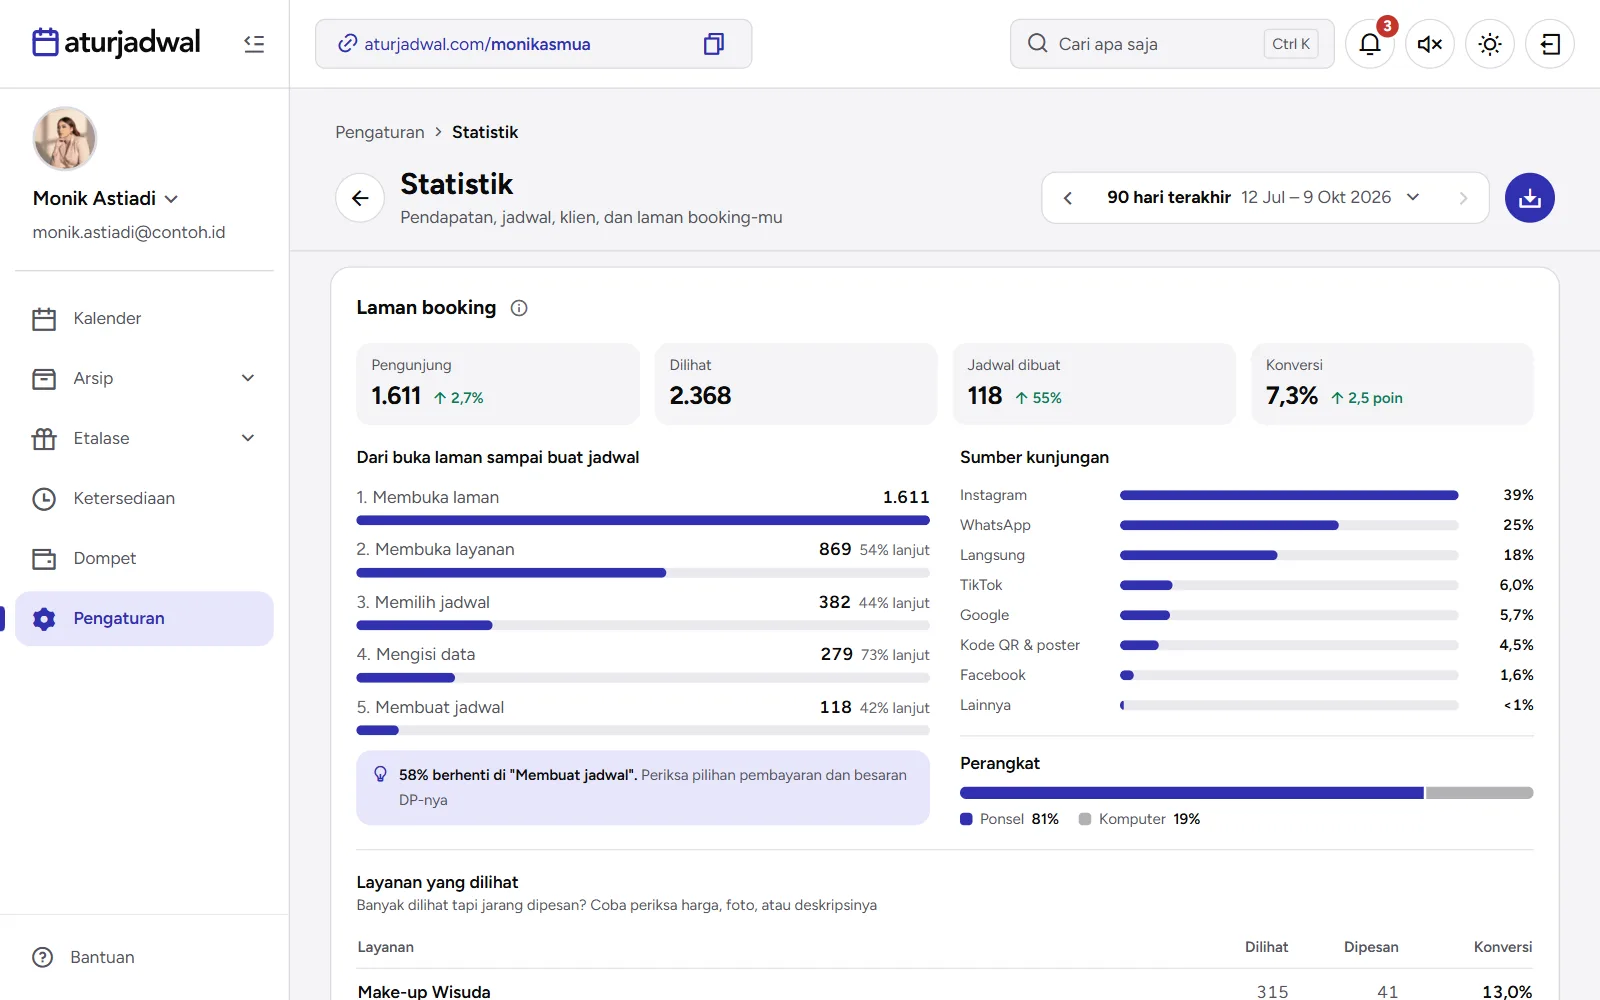Collapse the sidebar with the menu icon
This screenshot has height=1000, width=1600.
254,44
